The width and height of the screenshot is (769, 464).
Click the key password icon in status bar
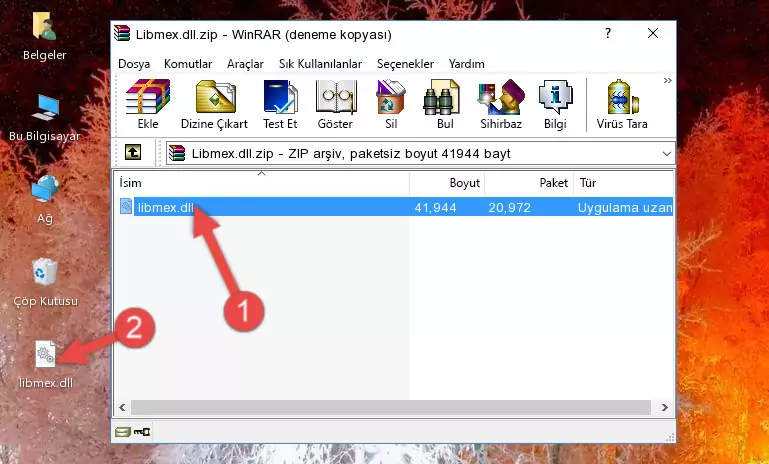coord(142,432)
